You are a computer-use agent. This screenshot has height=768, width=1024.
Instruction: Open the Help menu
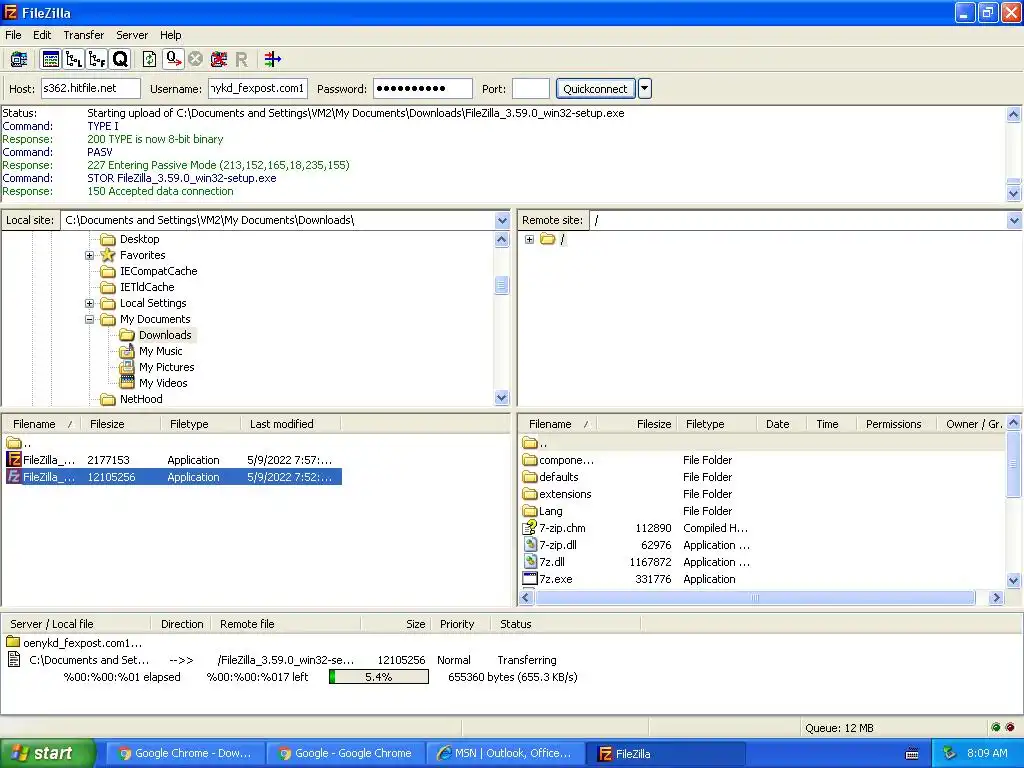170,35
